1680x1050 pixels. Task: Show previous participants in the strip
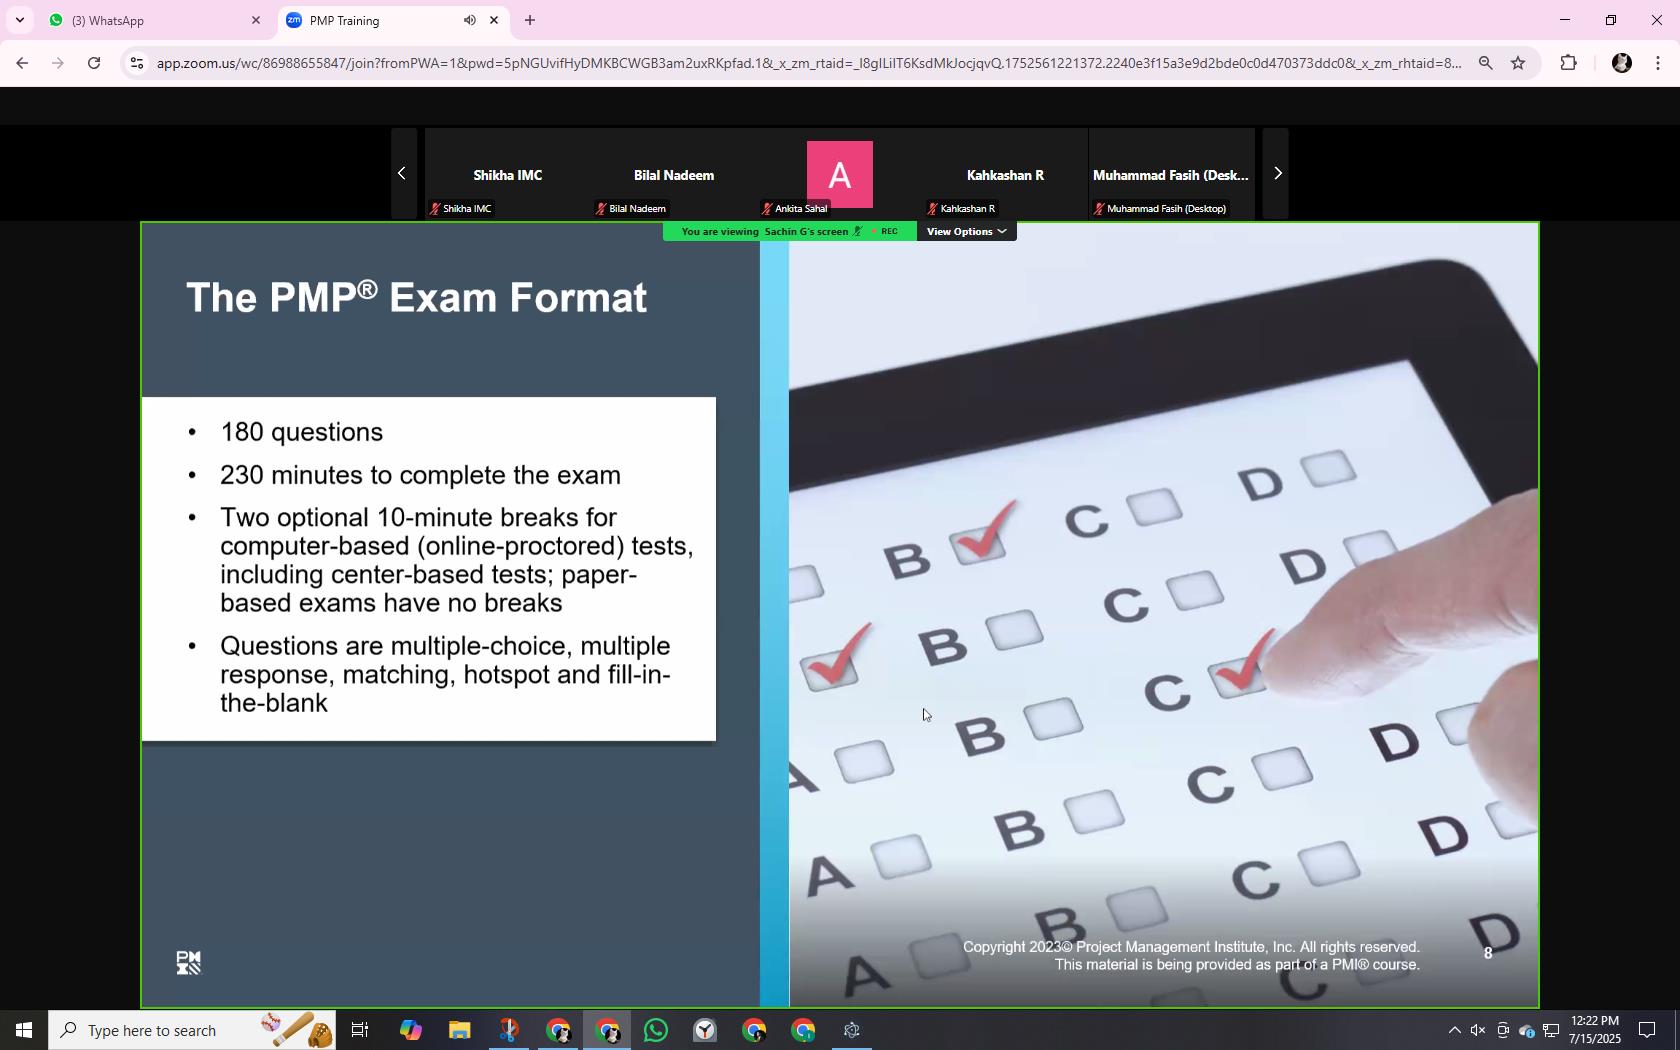point(402,173)
